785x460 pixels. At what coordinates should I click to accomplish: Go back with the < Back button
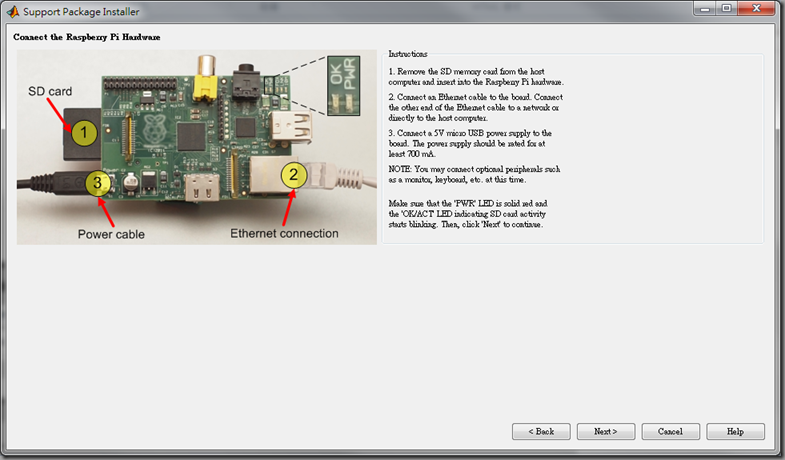click(541, 431)
